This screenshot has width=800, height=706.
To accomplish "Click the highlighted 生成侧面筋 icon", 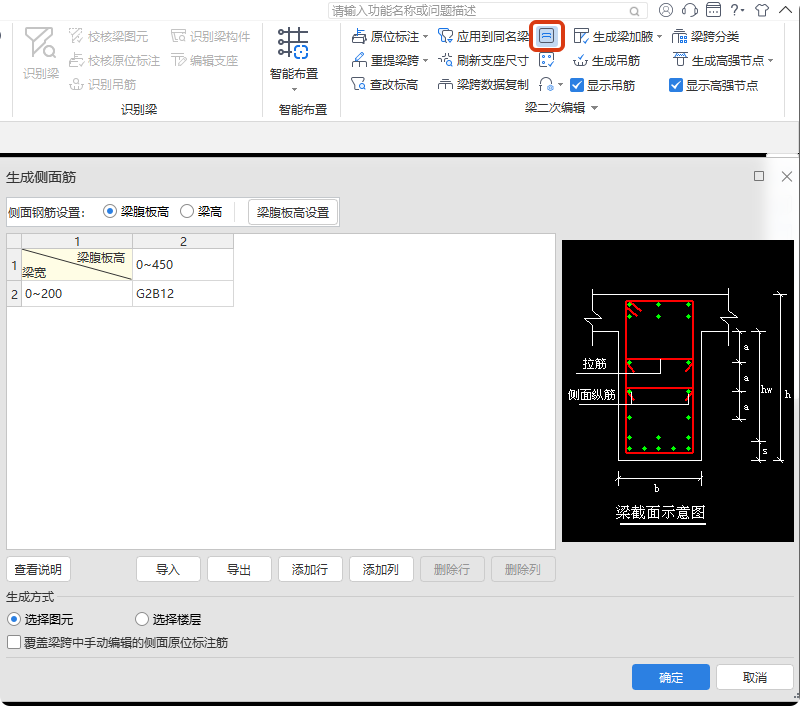I will pos(546,36).
